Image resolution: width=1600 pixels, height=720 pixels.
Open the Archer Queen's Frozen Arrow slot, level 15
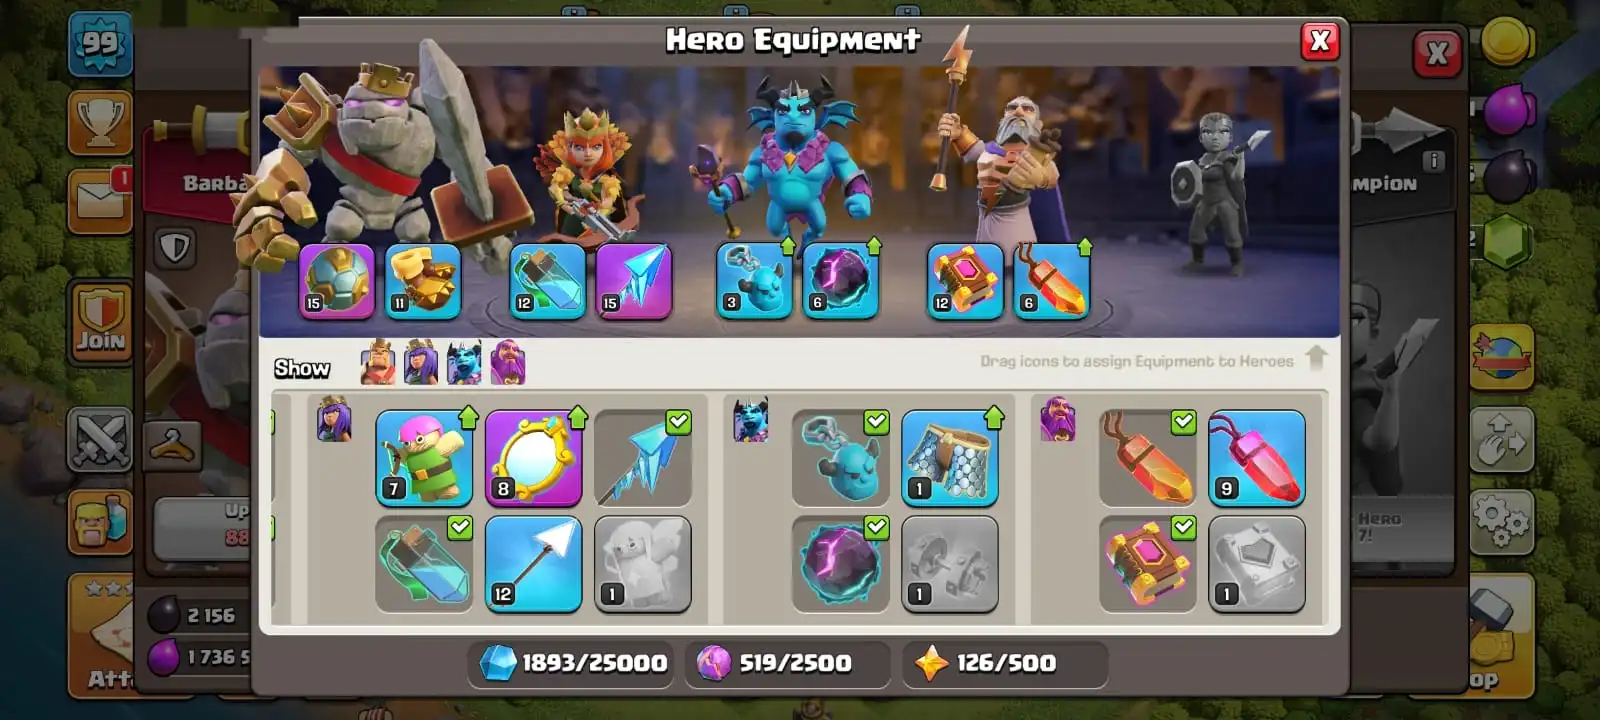pos(634,281)
